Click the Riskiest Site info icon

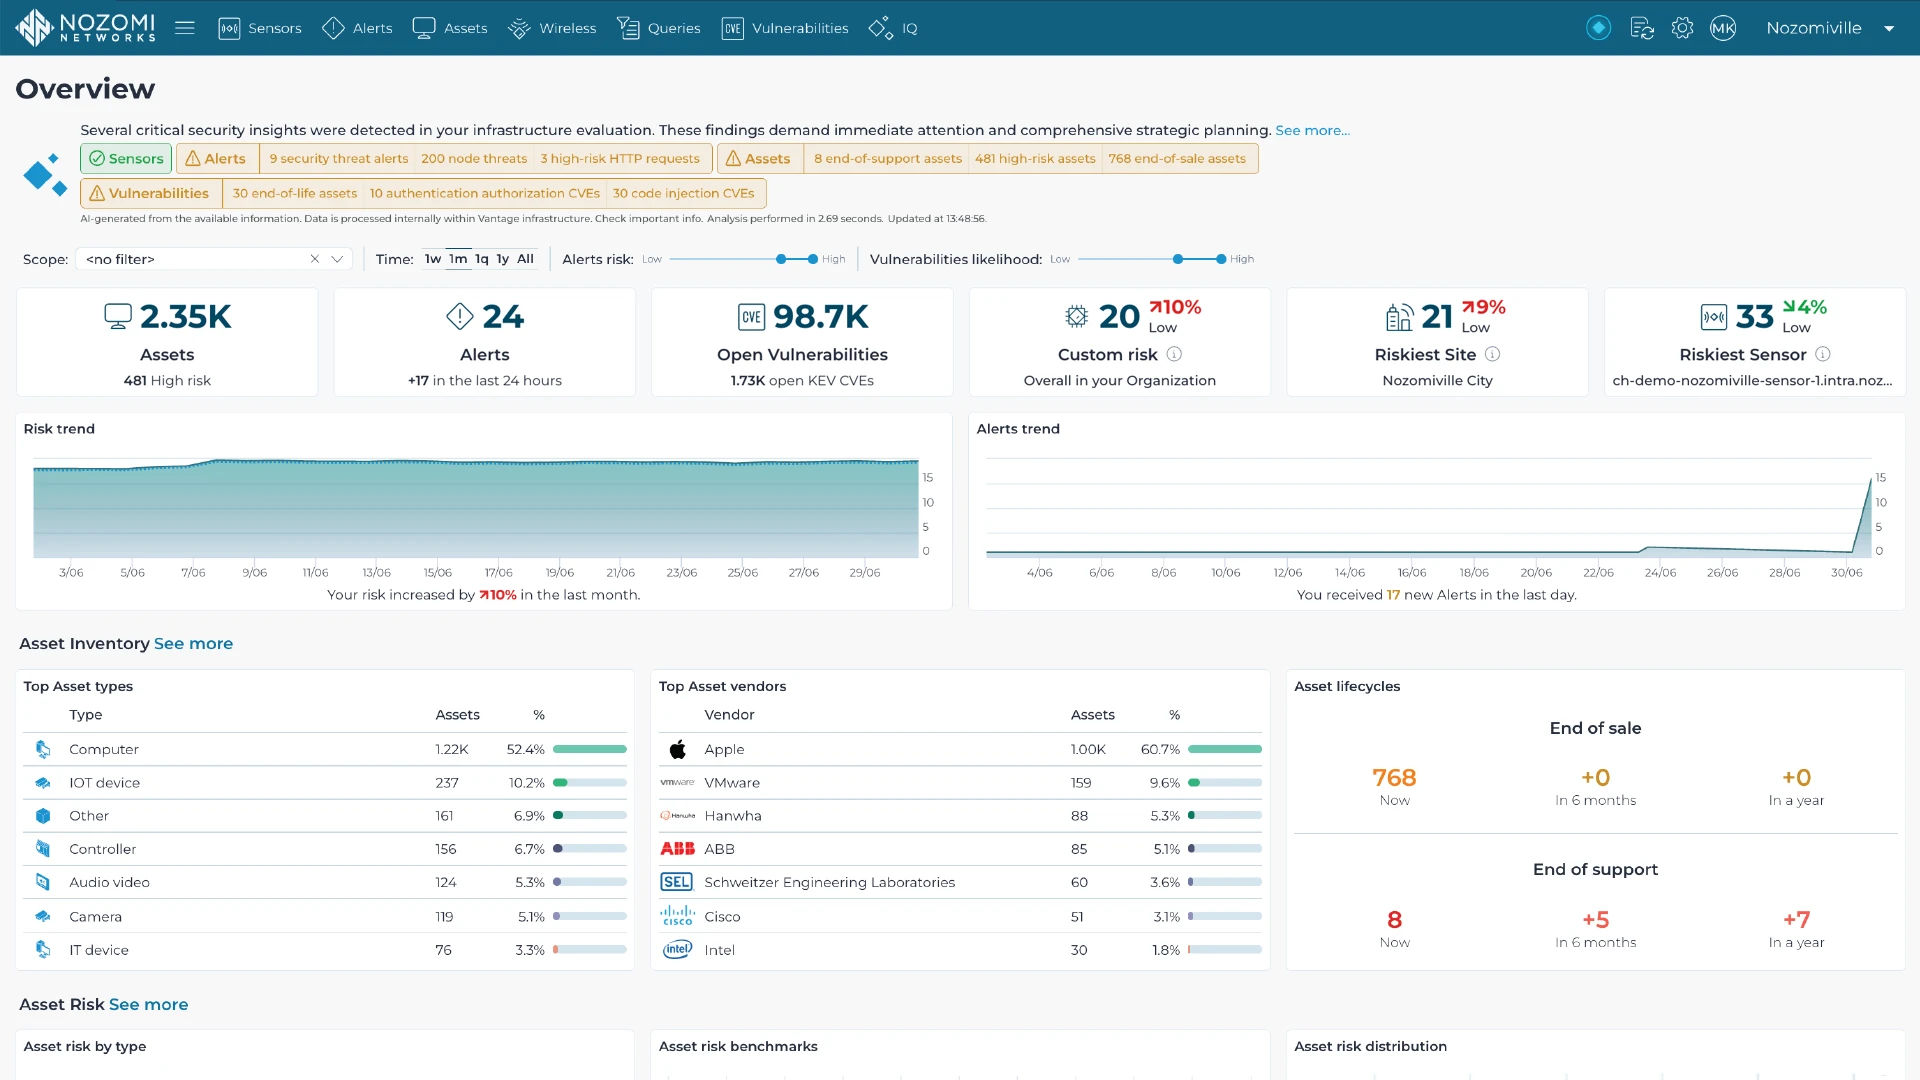[1493, 354]
